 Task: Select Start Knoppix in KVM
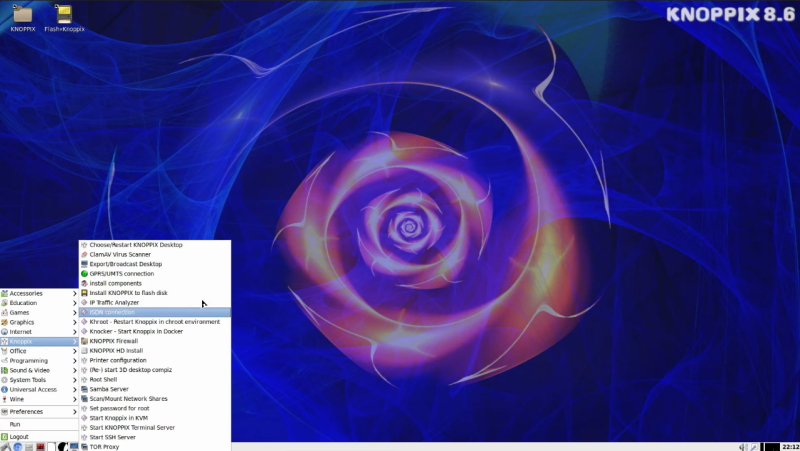(155, 418)
